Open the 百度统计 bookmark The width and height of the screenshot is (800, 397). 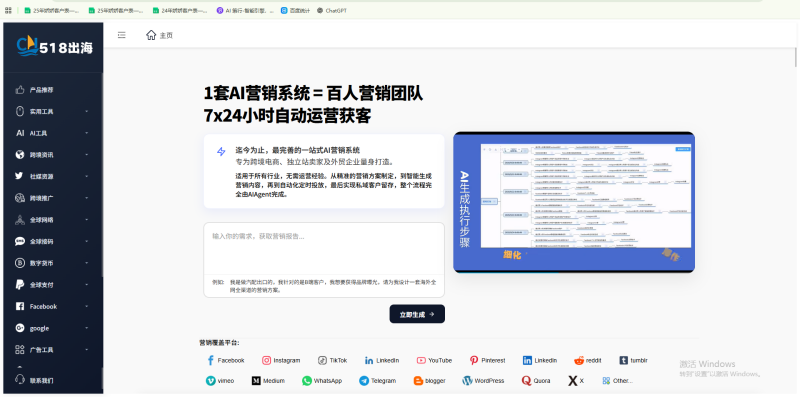(295, 10)
